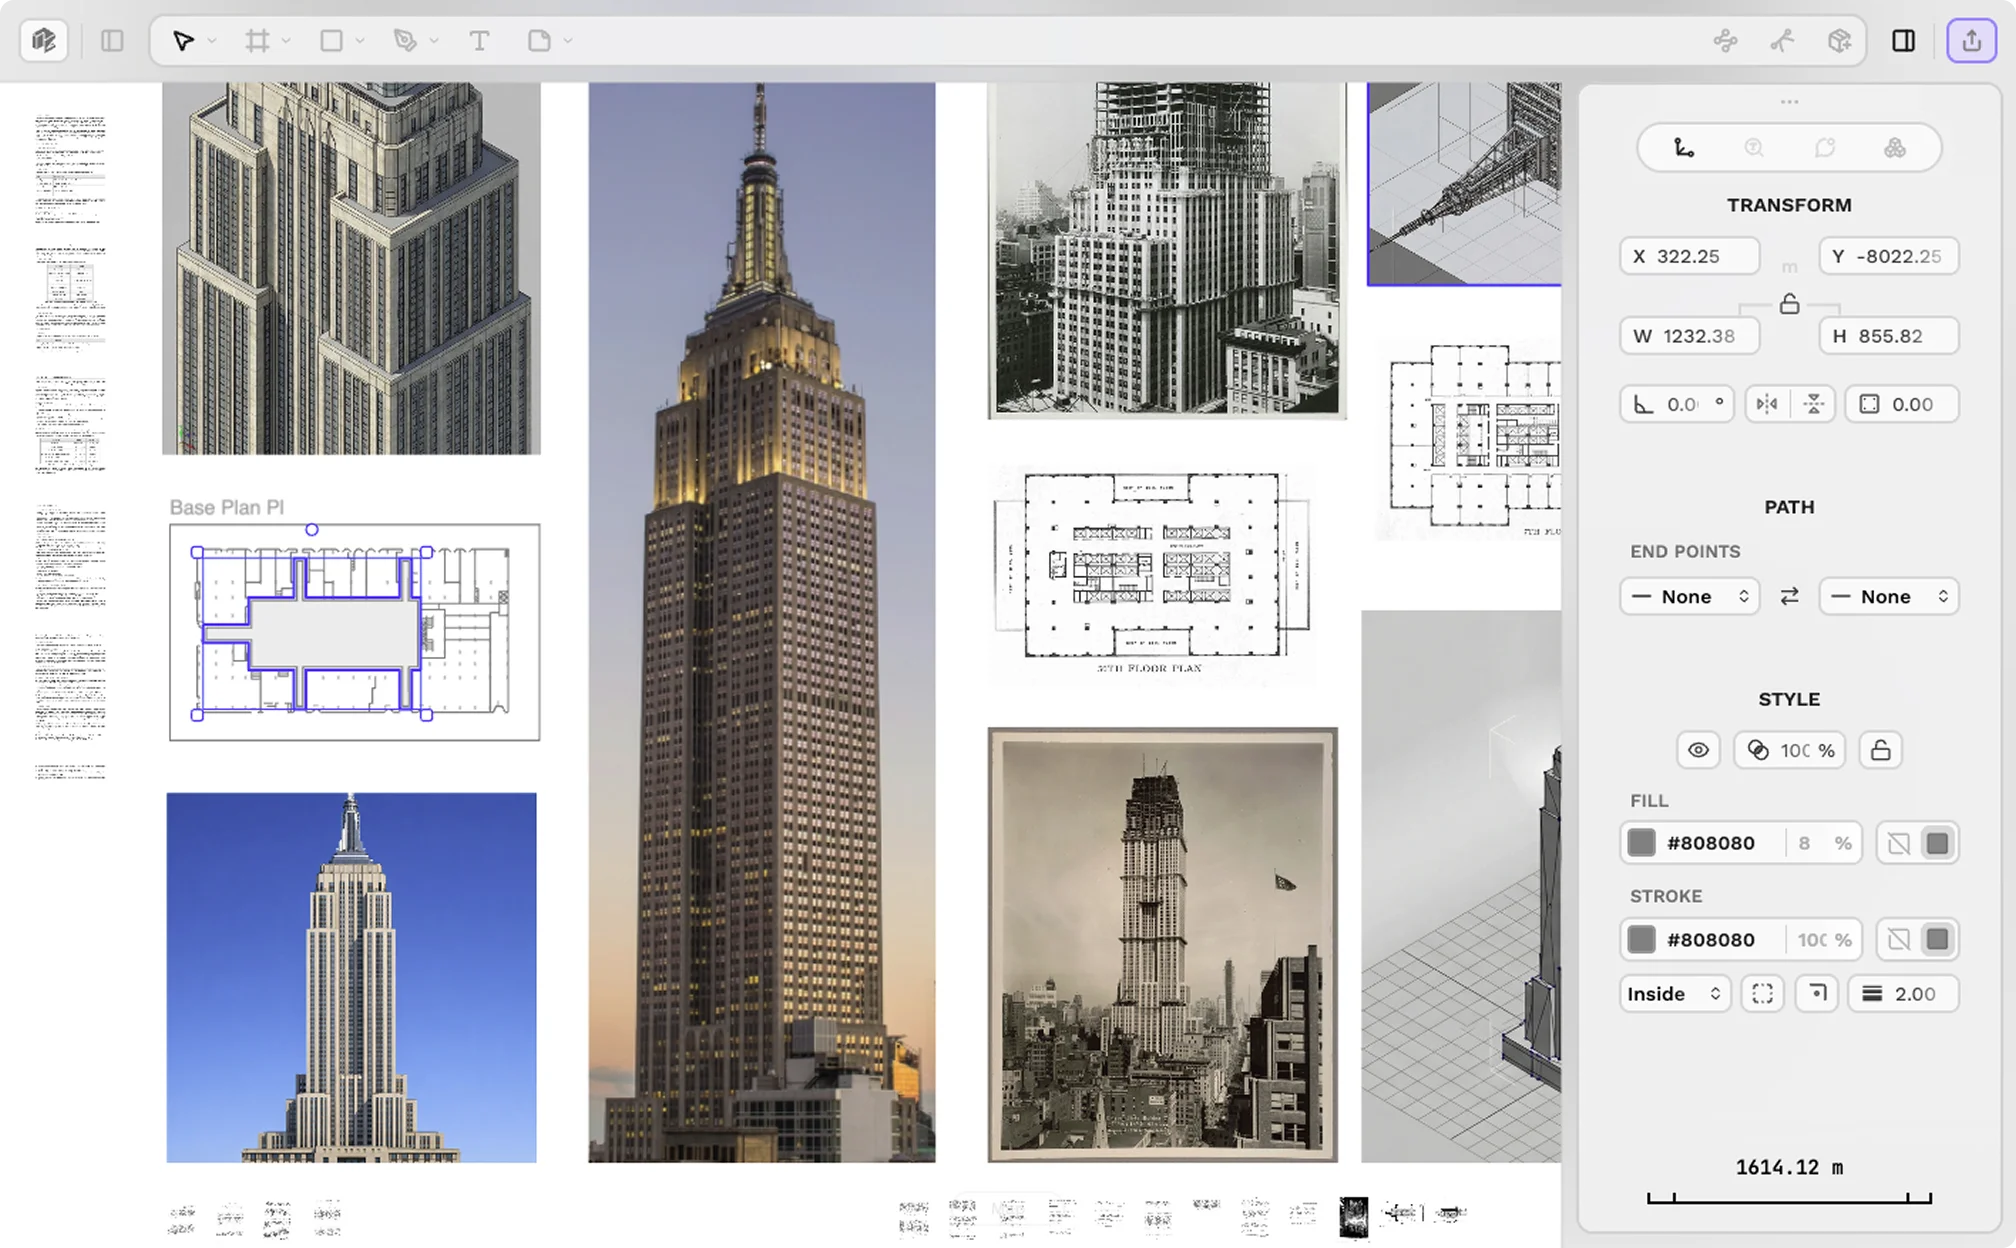Viewport: 2016px width, 1248px height.
Task: Expand the rectangle shape tool options
Action: tap(360, 41)
